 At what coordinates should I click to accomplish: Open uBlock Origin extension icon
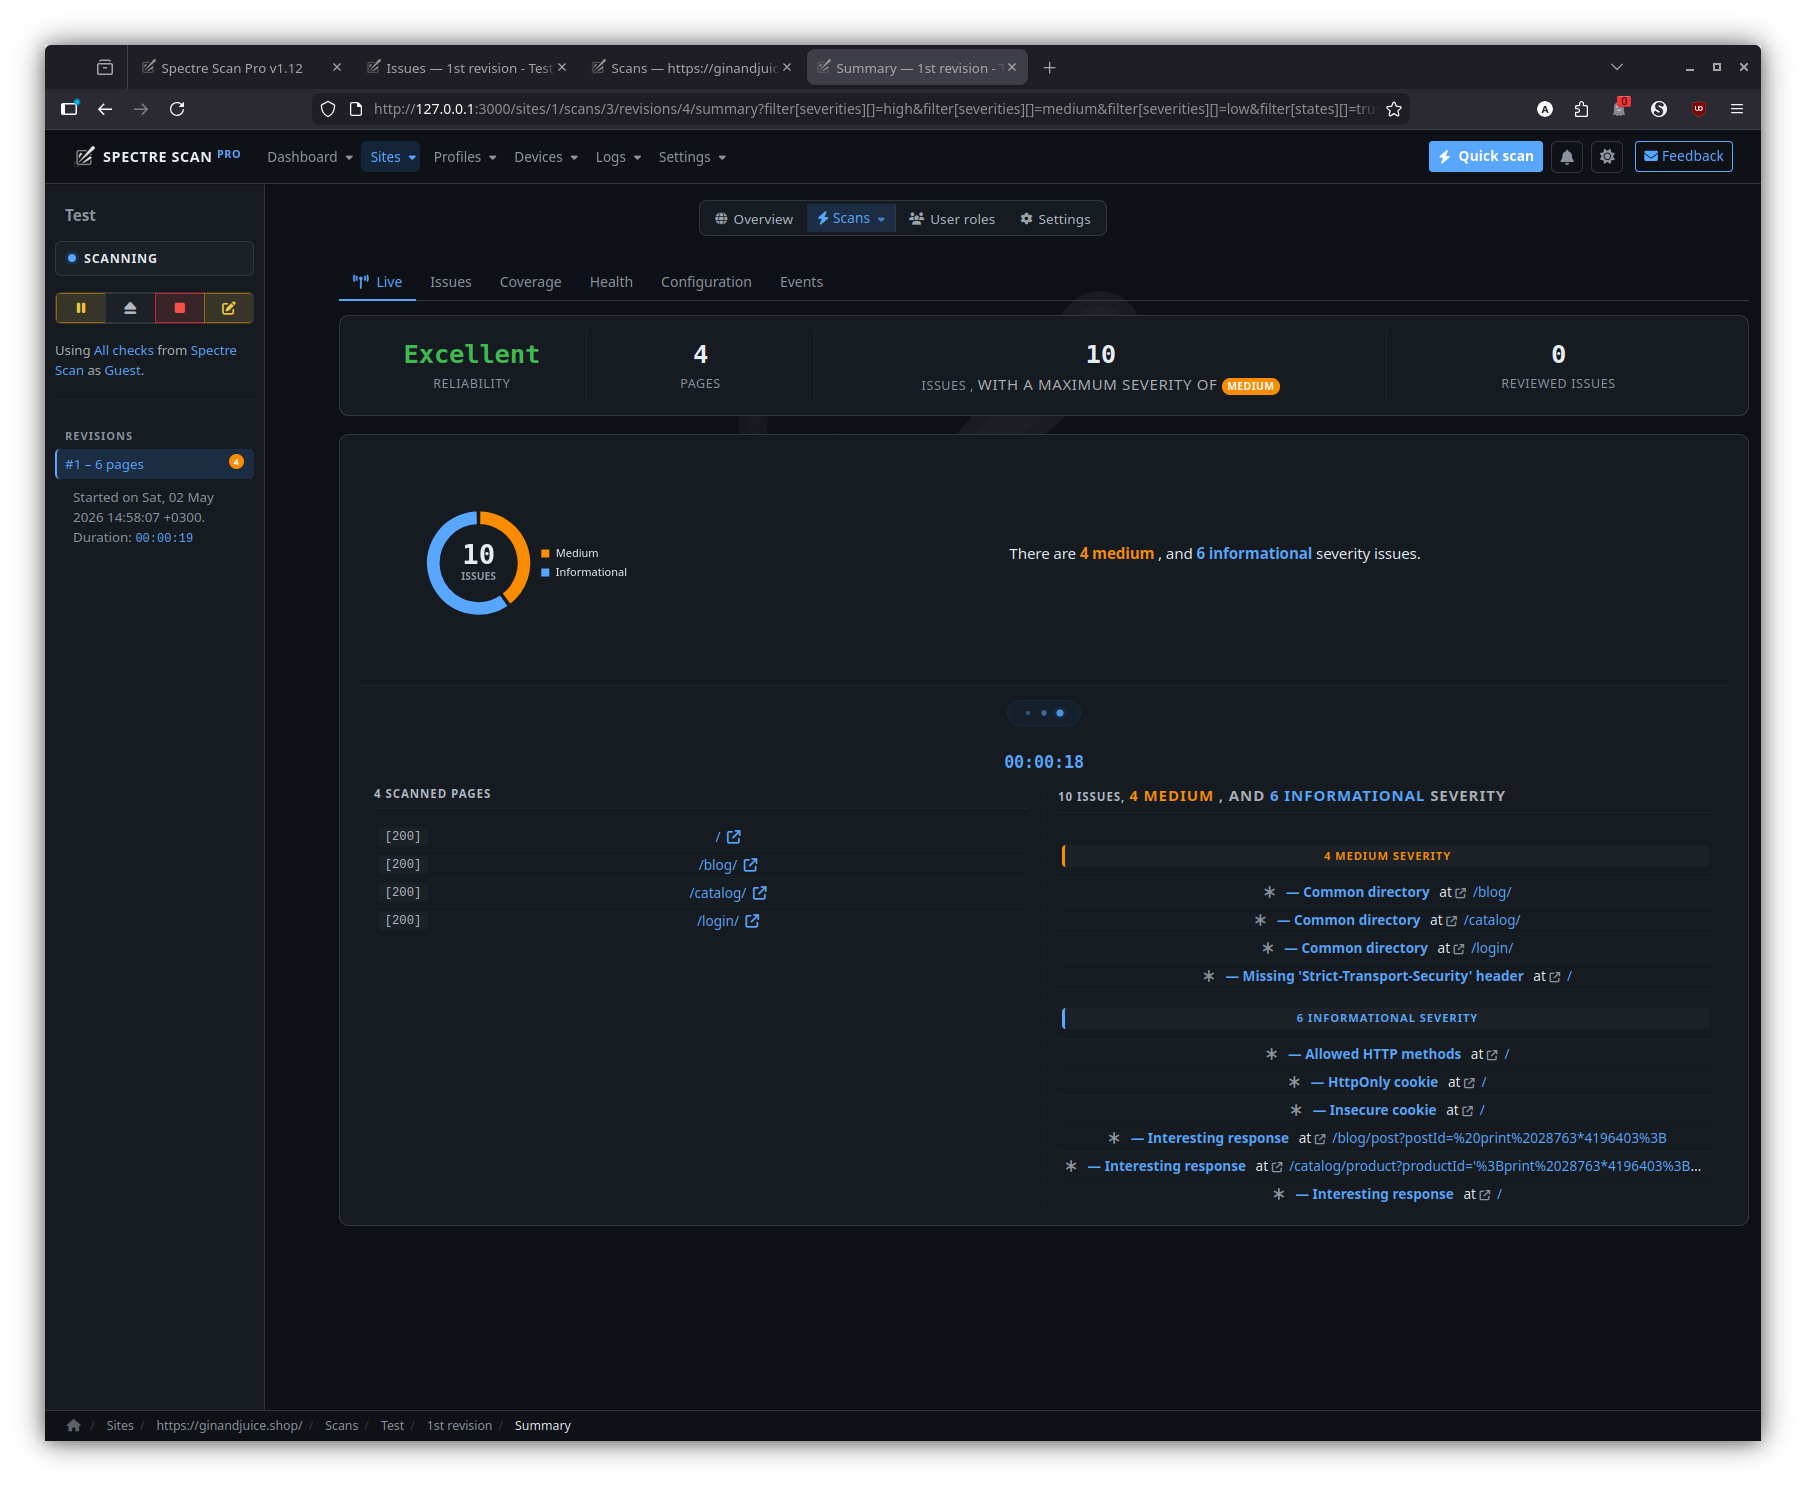pyautogui.click(x=1698, y=109)
